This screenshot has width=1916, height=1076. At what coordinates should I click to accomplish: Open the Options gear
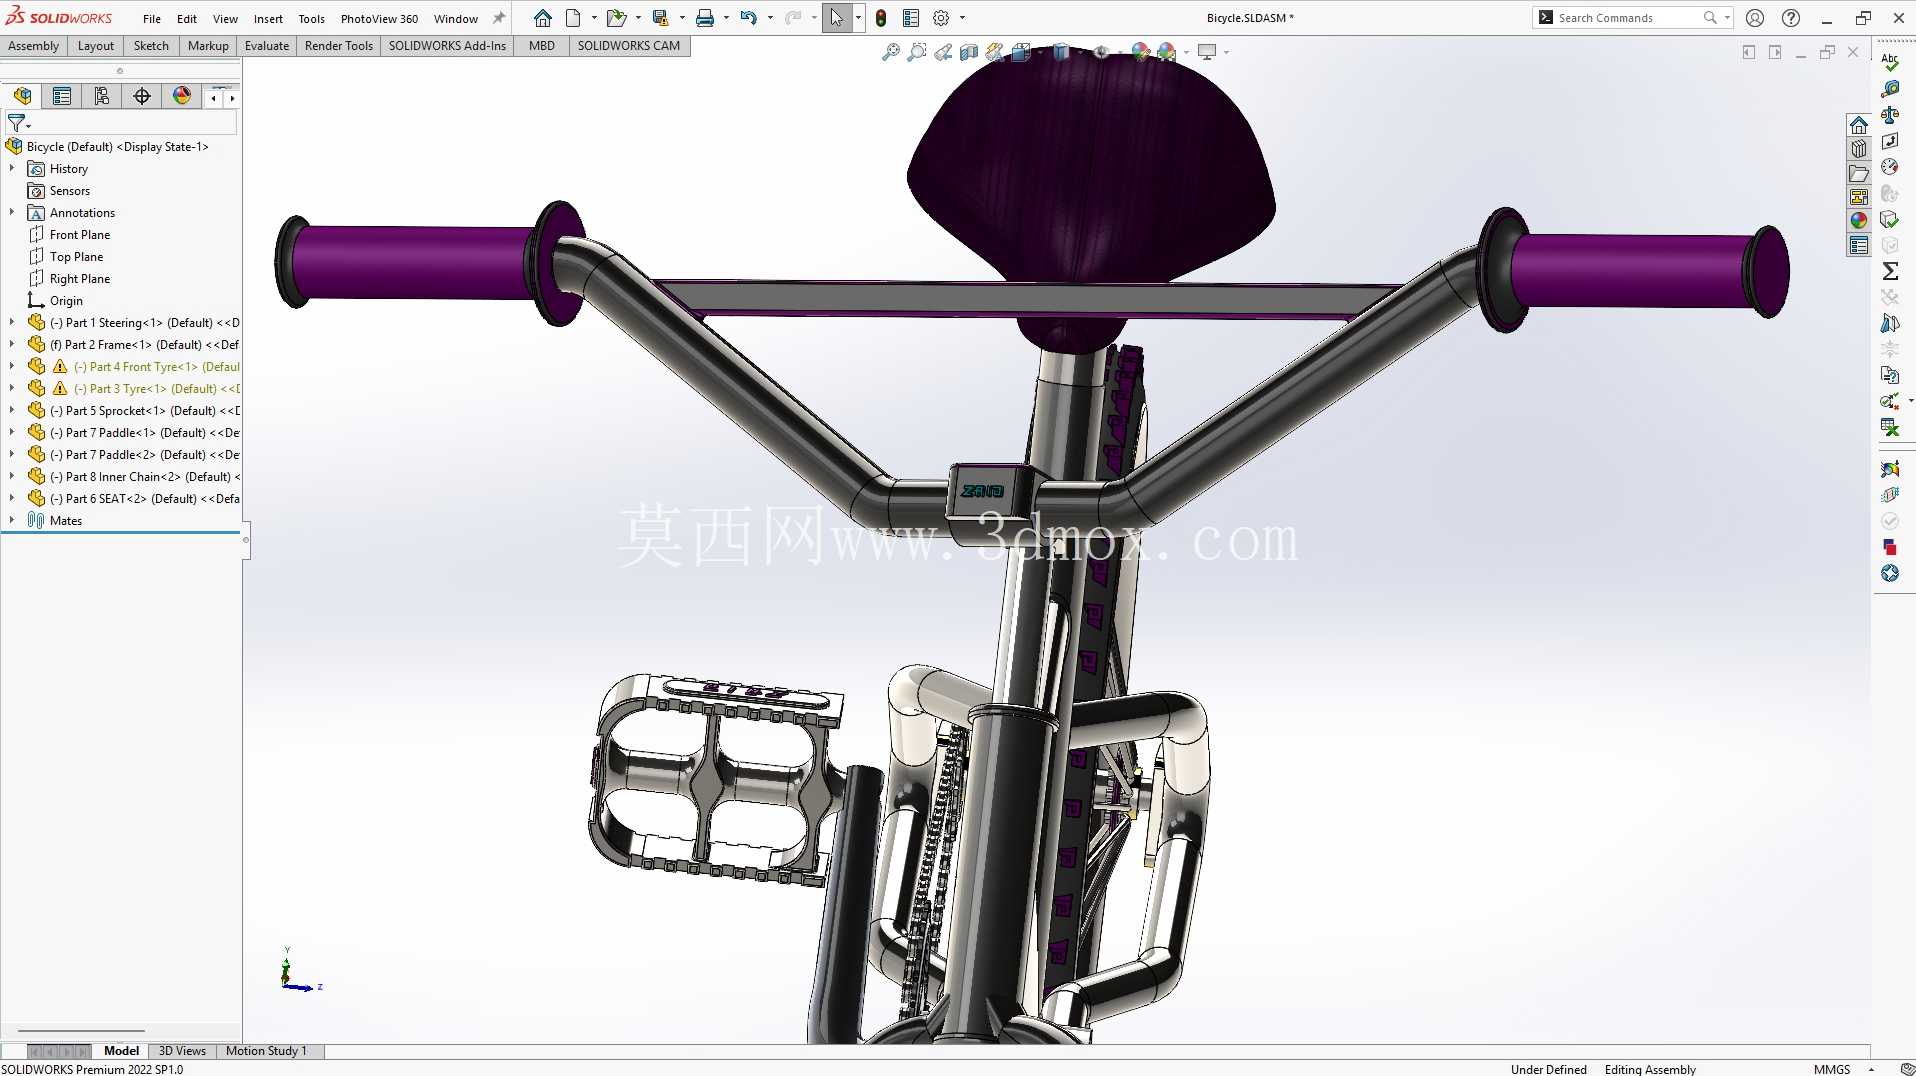941,18
